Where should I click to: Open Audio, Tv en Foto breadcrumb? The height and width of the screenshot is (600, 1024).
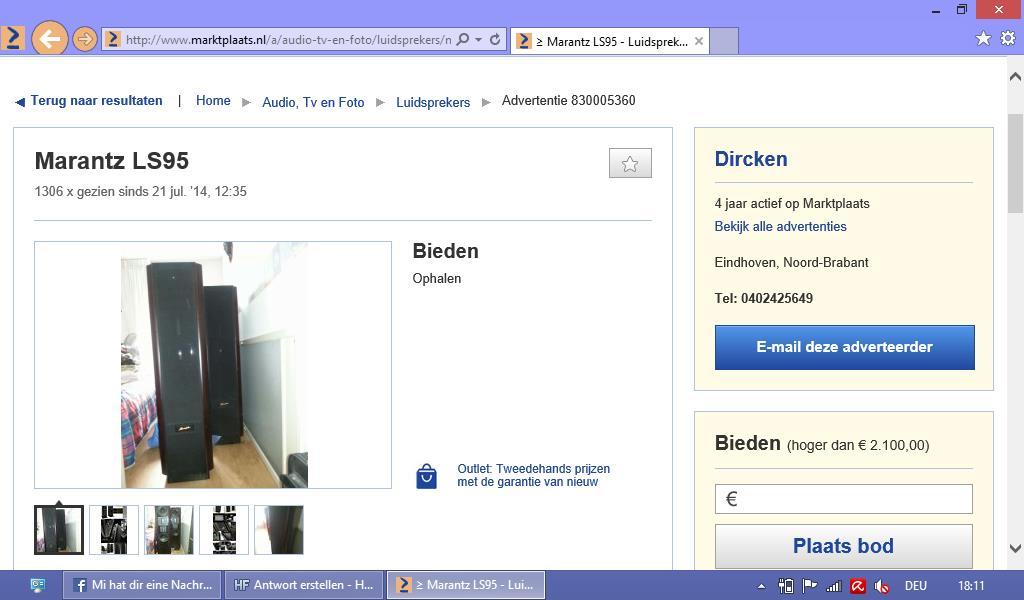(313, 103)
